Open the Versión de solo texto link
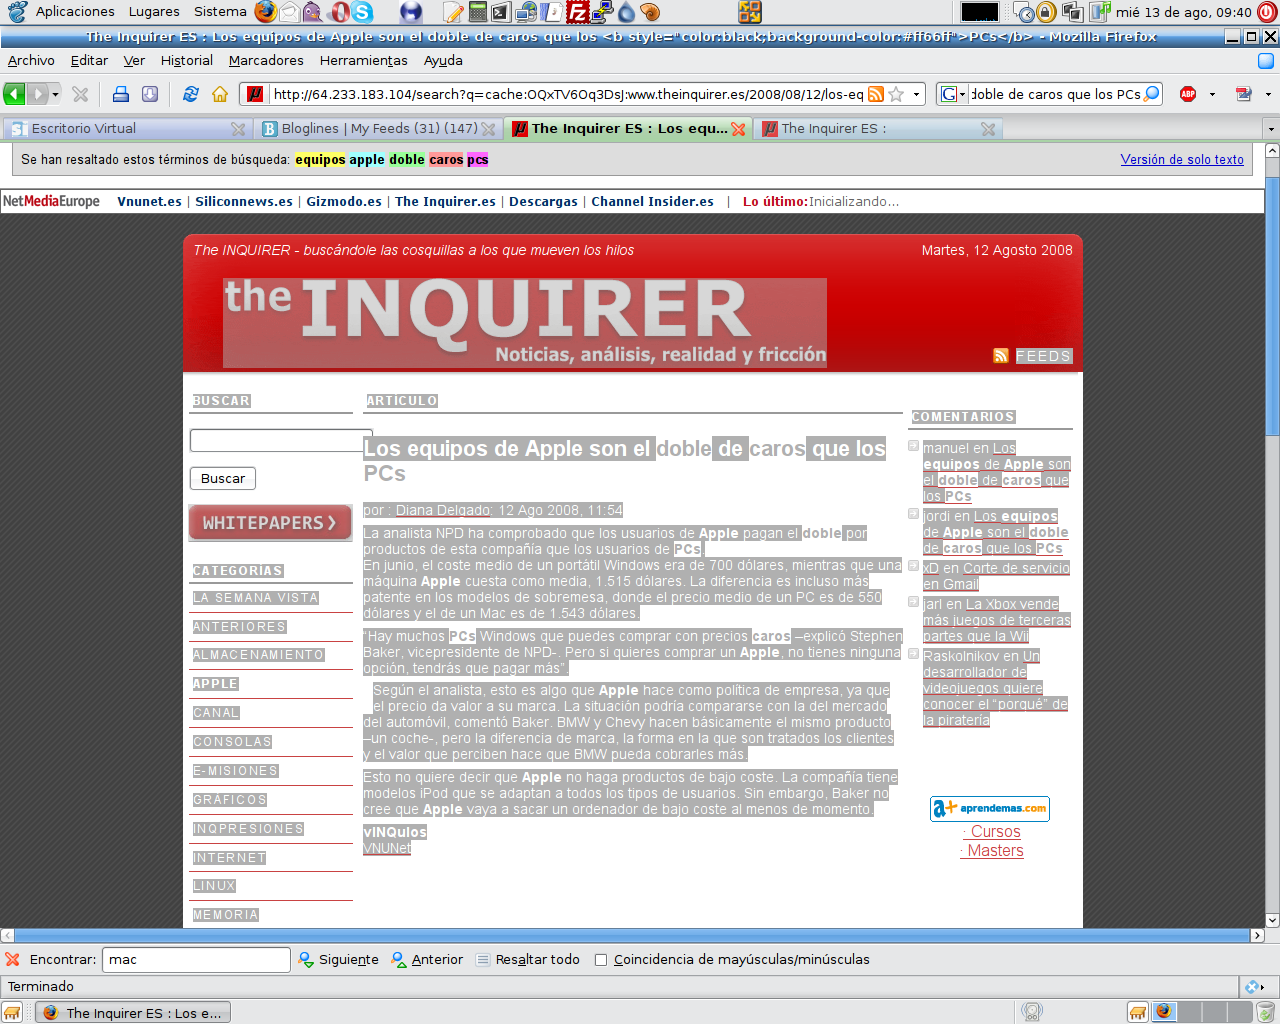This screenshot has height=1024, width=1280. pos(1182,160)
